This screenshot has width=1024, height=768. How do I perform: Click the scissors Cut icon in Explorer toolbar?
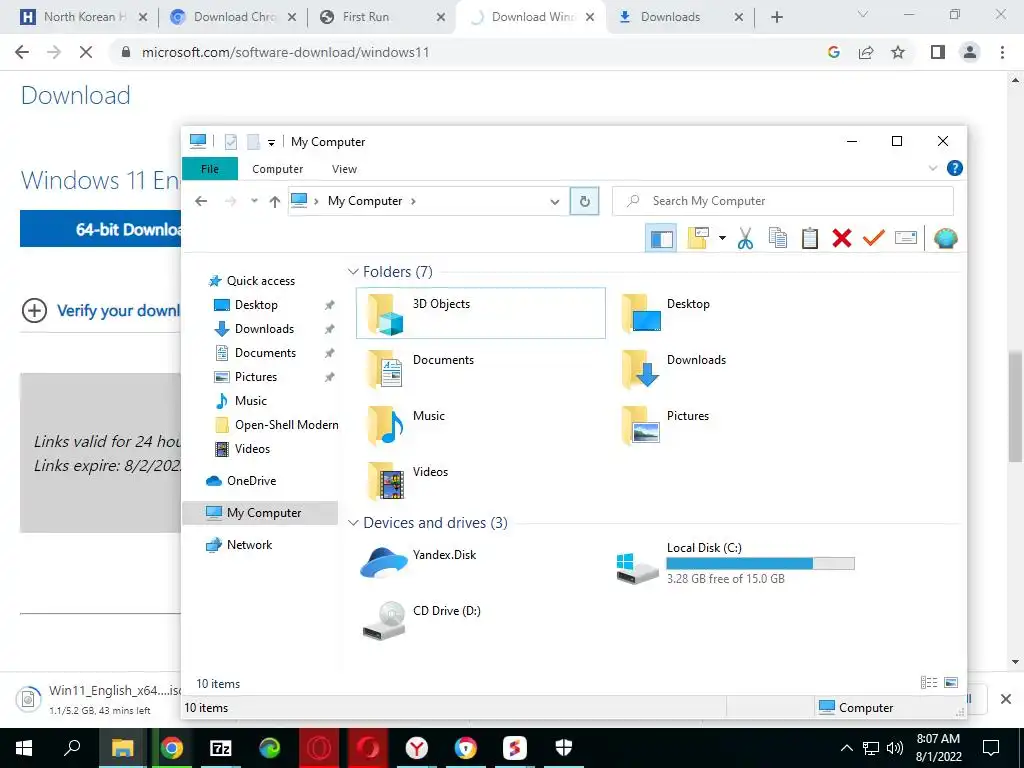pos(745,238)
